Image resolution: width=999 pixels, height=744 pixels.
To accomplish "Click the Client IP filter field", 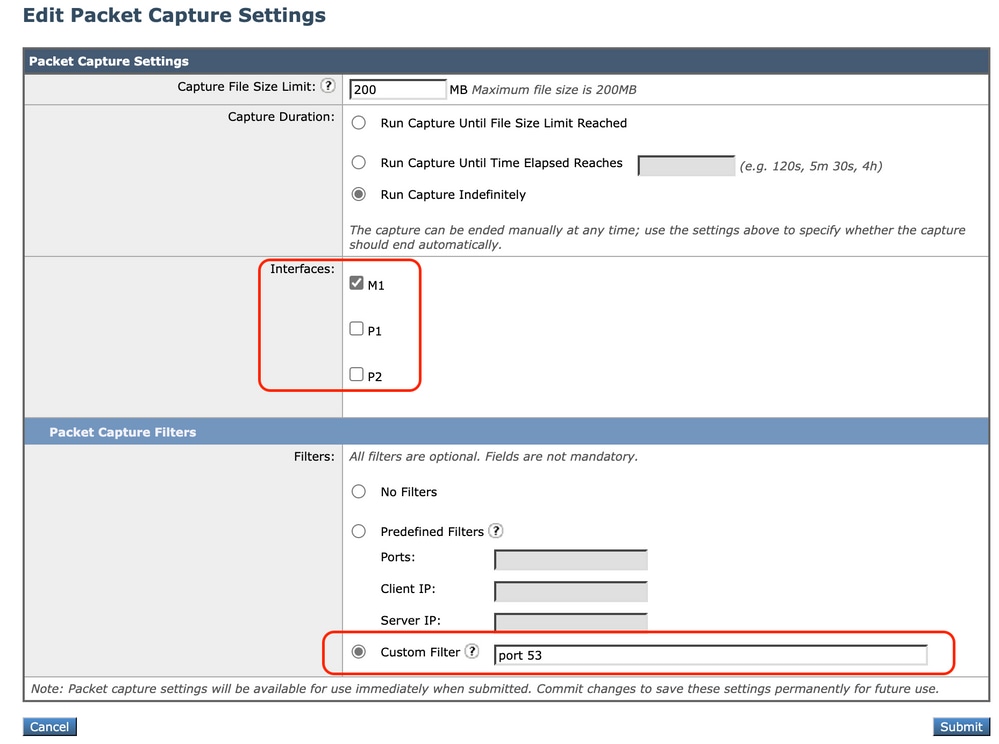I will pos(571,591).
